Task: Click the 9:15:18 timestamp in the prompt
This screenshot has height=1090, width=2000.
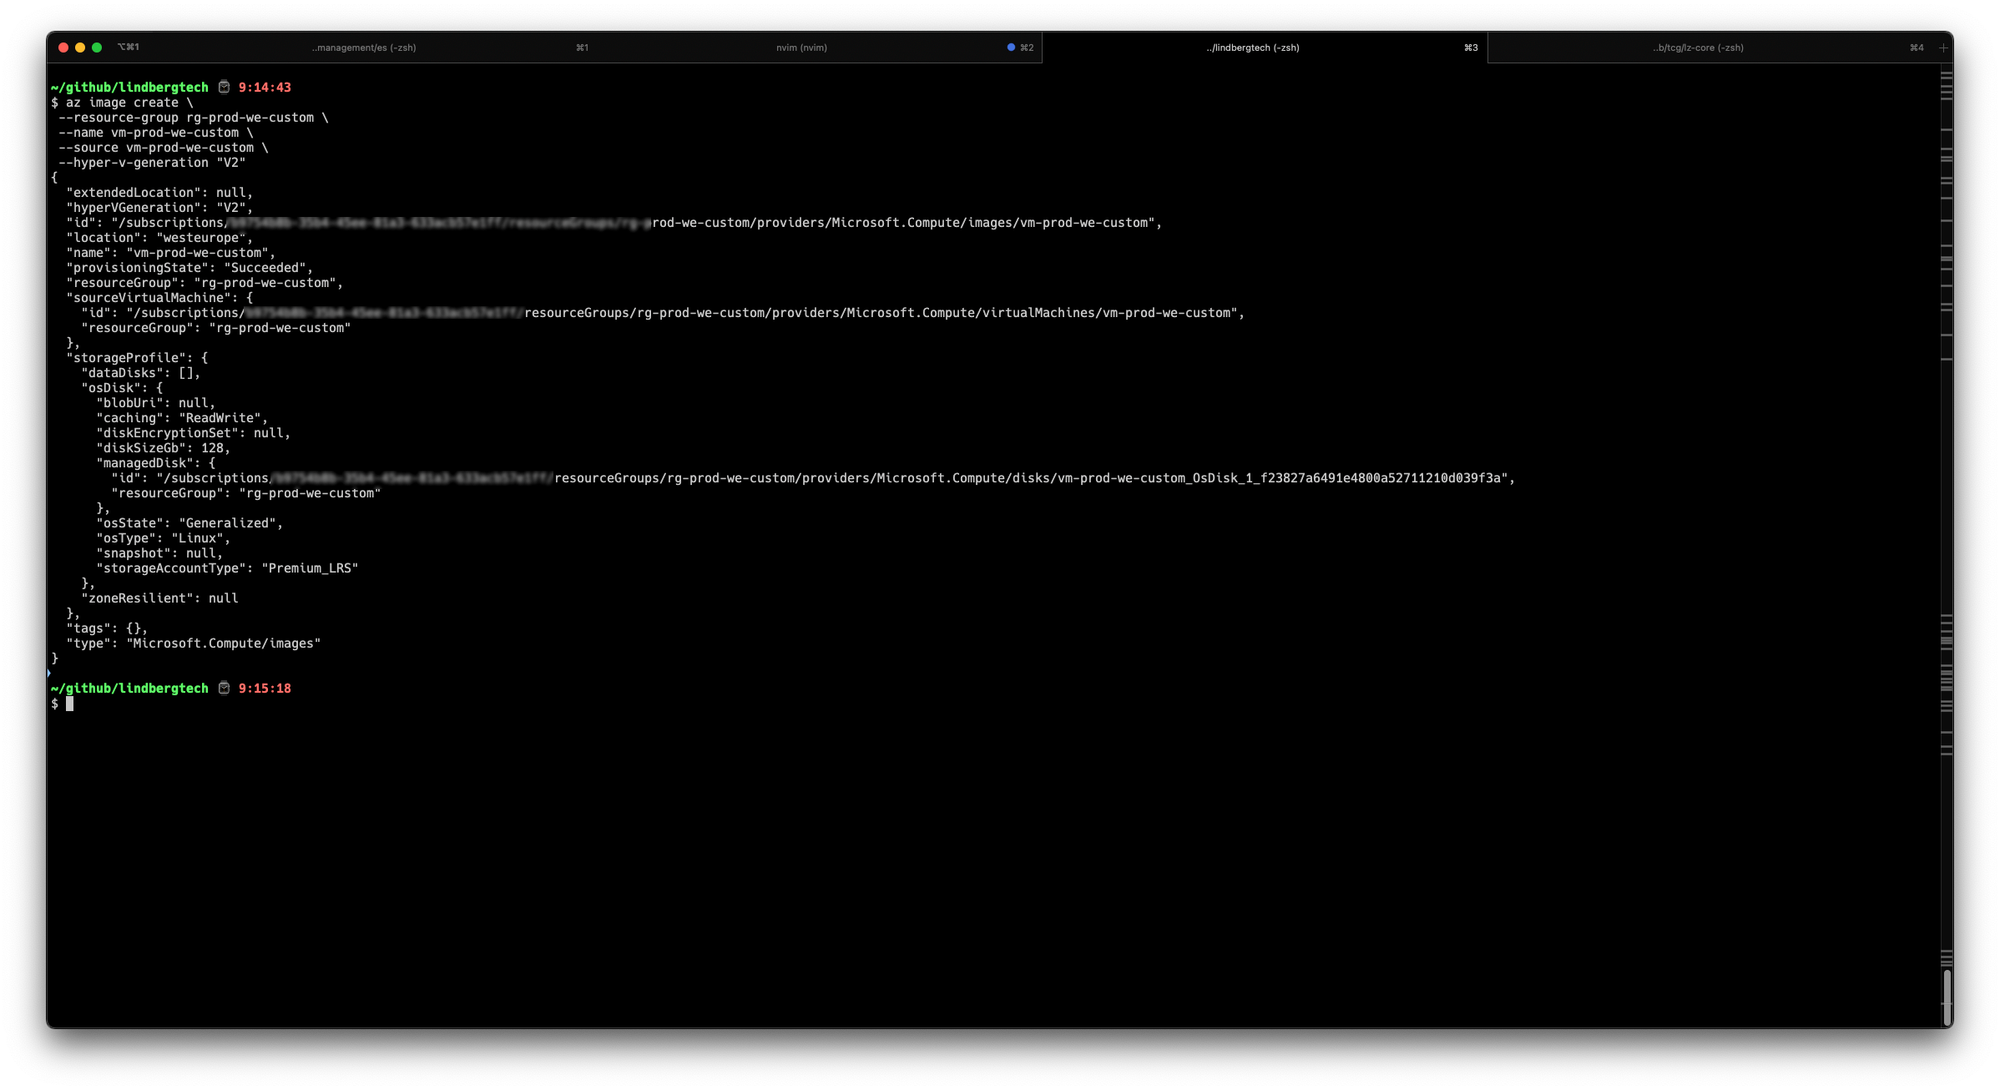Action: [x=264, y=688]
